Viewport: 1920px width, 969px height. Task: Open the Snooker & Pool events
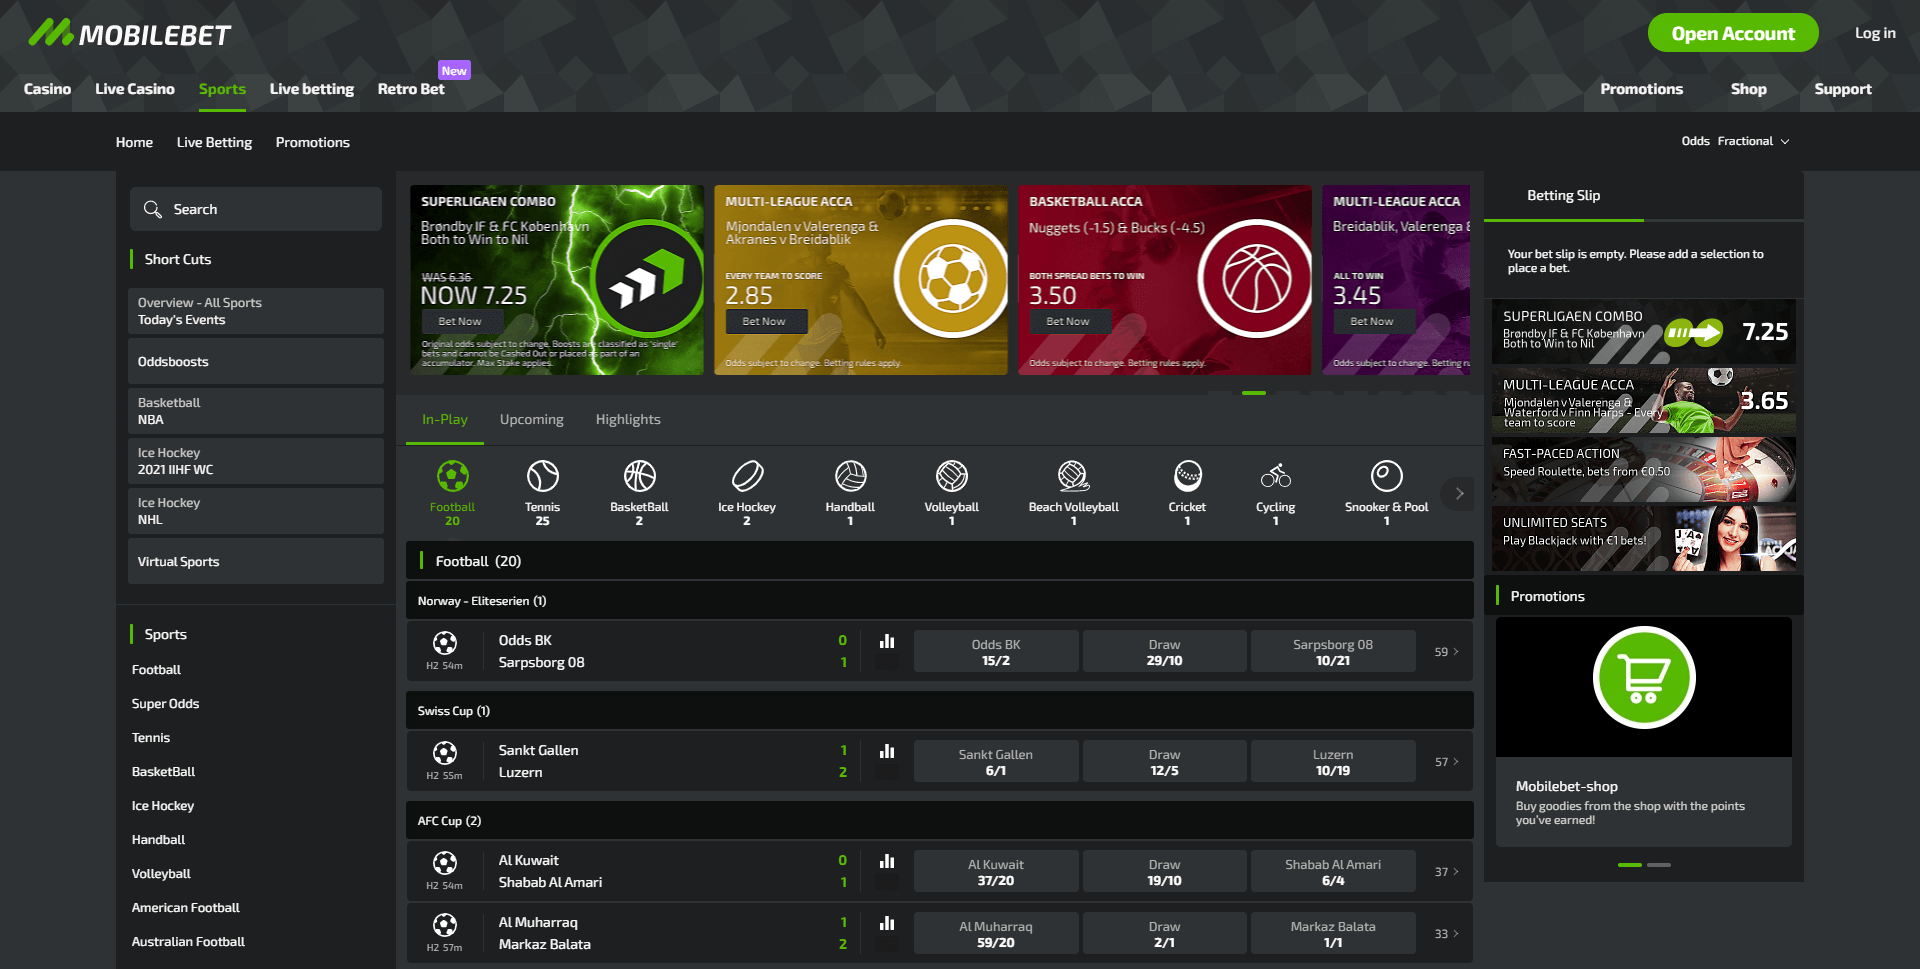click(x=1387, y=478)
